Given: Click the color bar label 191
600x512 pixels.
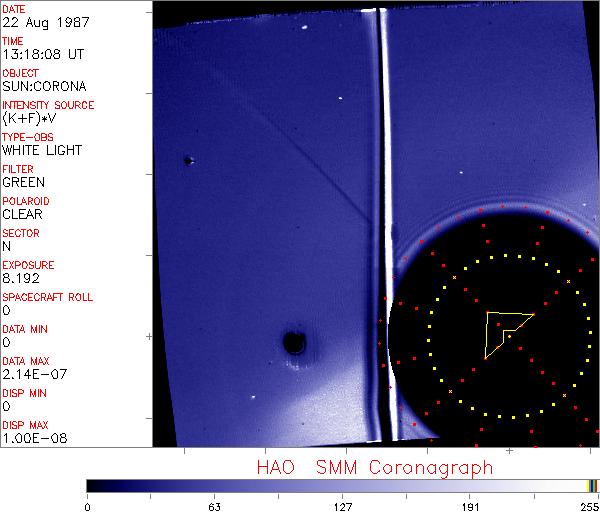Looking at the screenshot, I should 470,505.
